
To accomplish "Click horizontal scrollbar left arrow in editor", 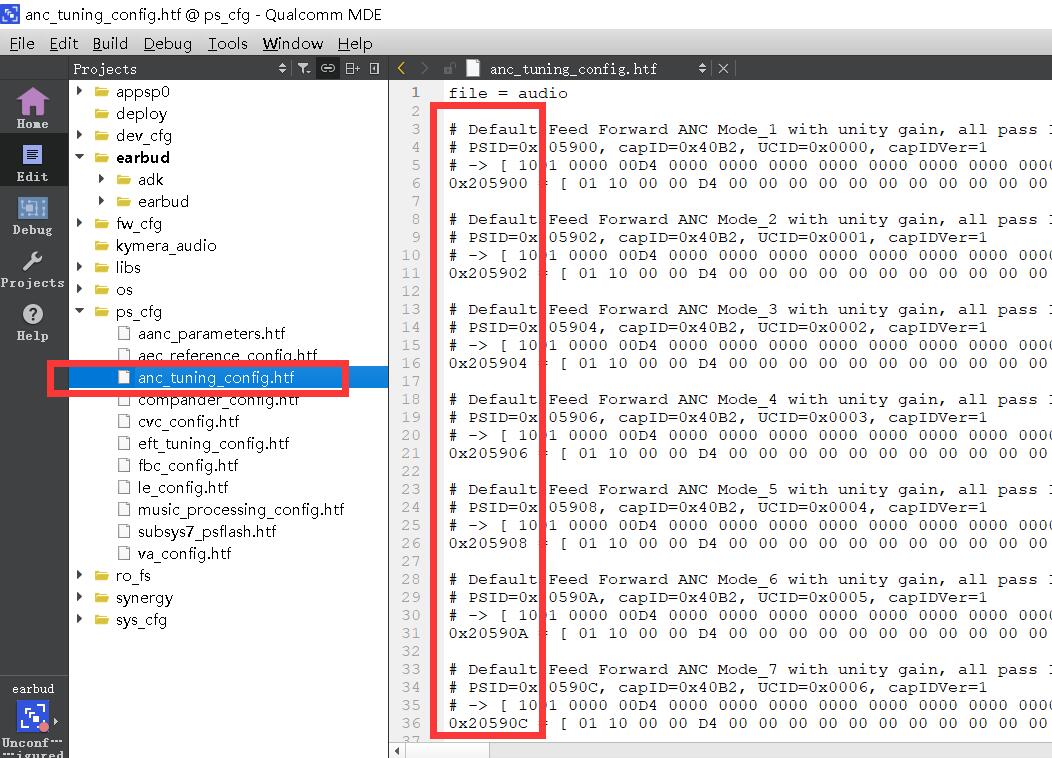I will [x=397, y=751].
